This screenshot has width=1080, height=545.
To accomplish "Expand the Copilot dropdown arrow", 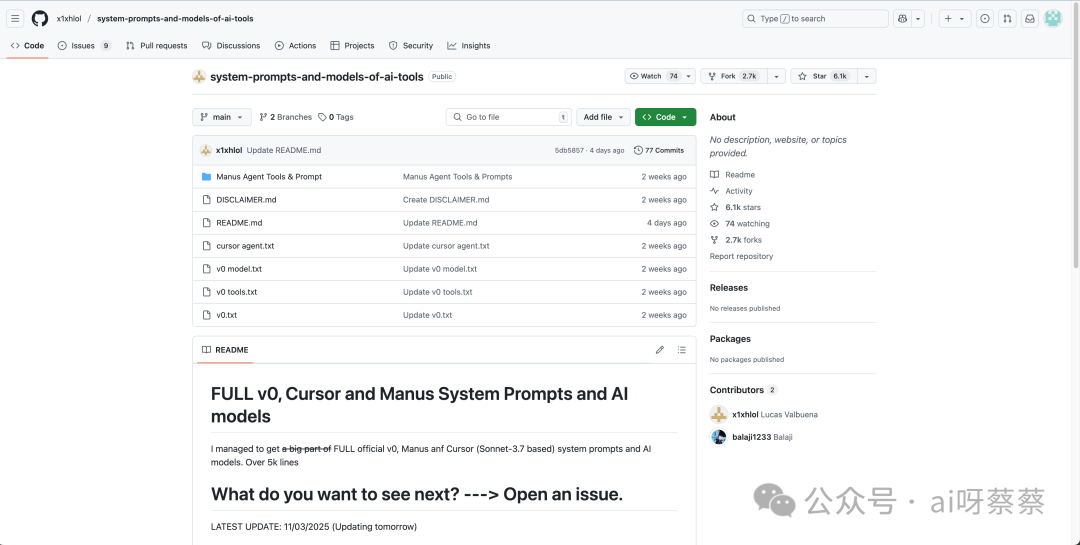I will [x=918, y=19].
